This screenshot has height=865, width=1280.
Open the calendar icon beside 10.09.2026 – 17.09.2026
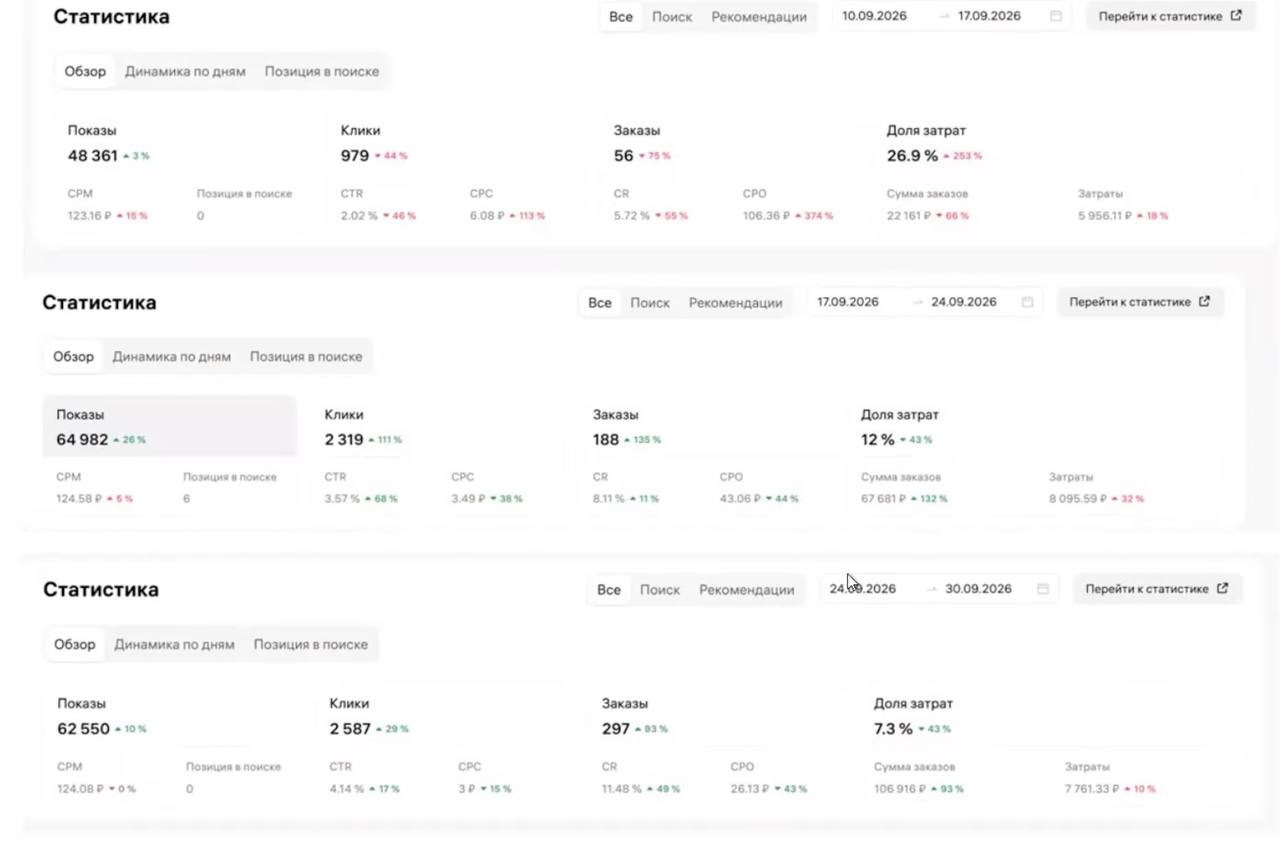pyautogui.click(x=1056, y=16)
